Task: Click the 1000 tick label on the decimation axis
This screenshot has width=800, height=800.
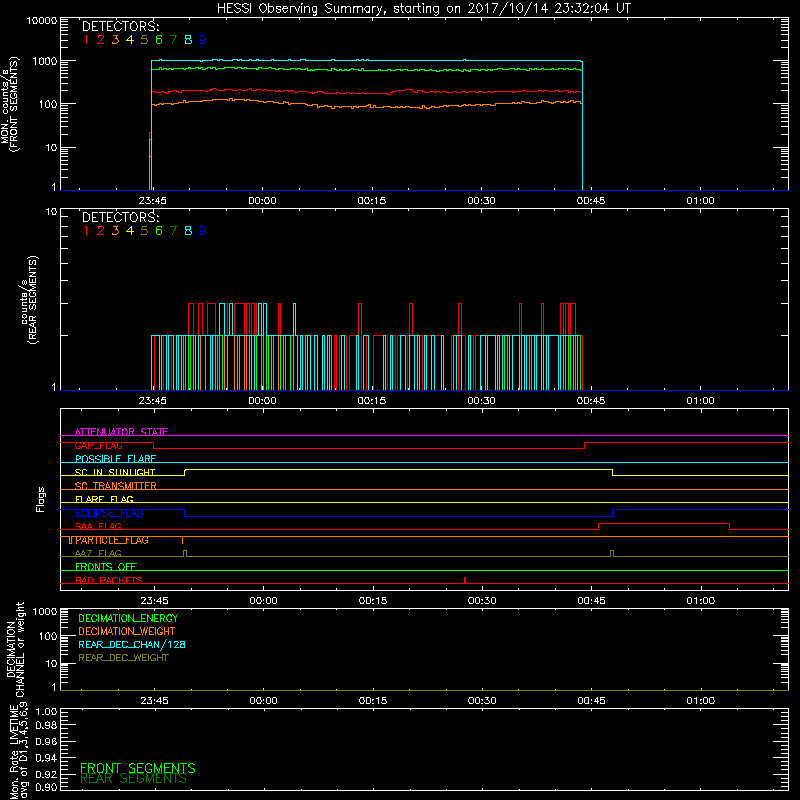Action: click(45, 612)
